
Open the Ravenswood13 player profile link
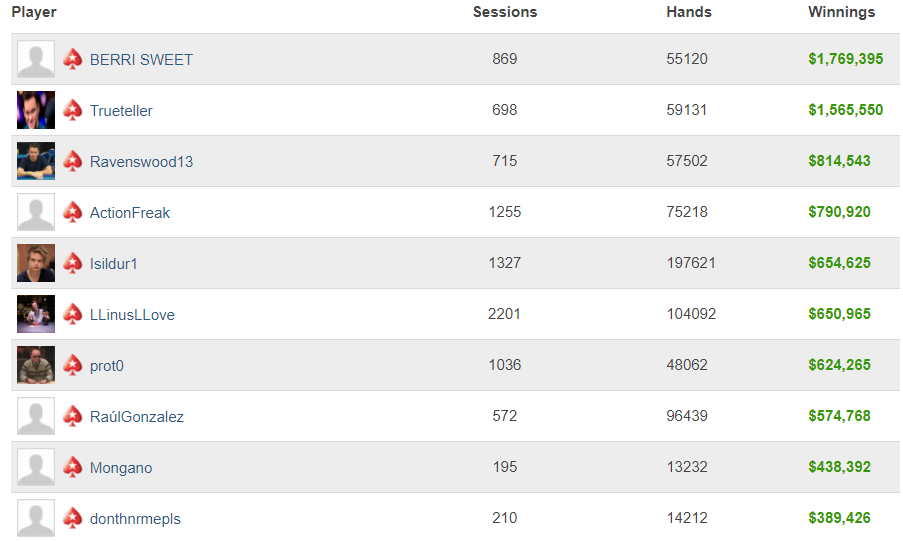tap(141, 161)
